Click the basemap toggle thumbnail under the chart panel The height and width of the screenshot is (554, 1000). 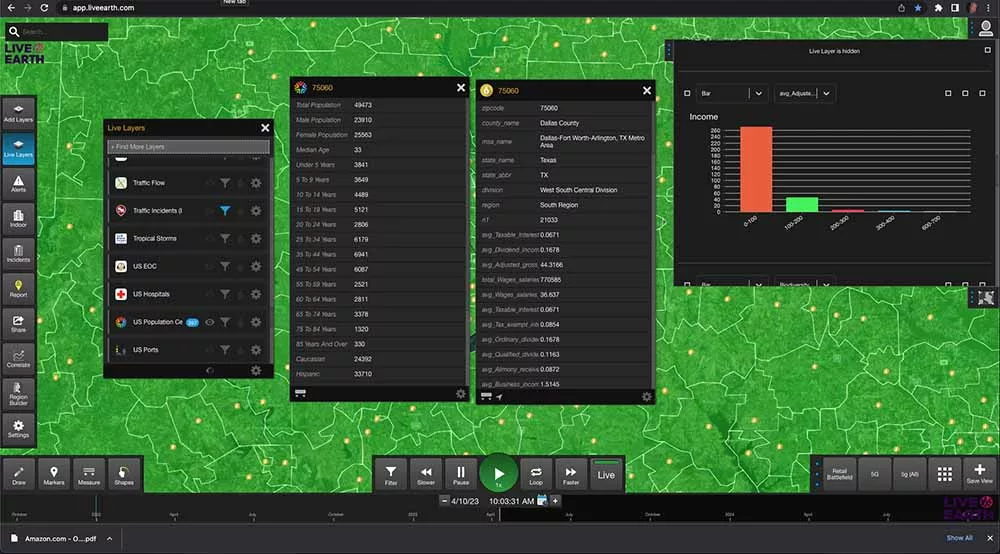(x=986, y=298)
